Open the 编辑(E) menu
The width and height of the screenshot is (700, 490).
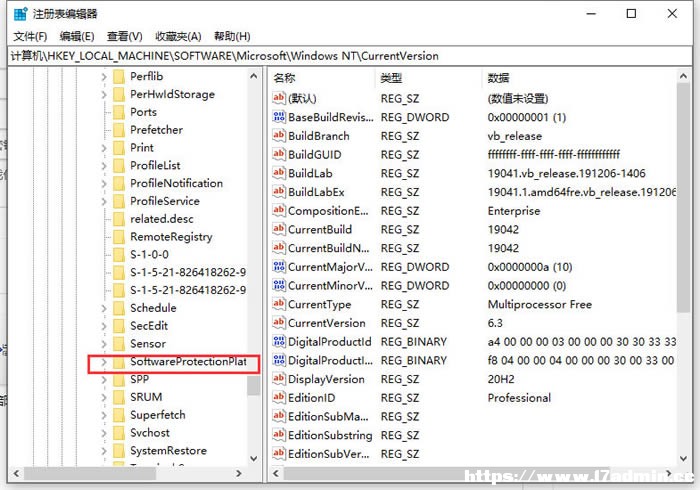click(x=77, y=37)
